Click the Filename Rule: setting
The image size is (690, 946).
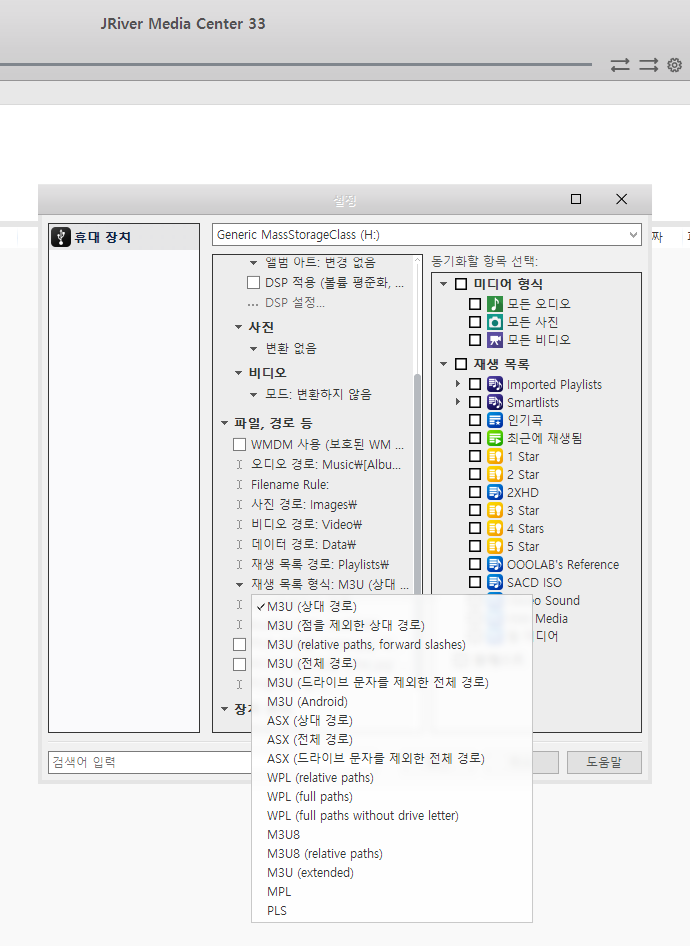click(x=290, y=484)
